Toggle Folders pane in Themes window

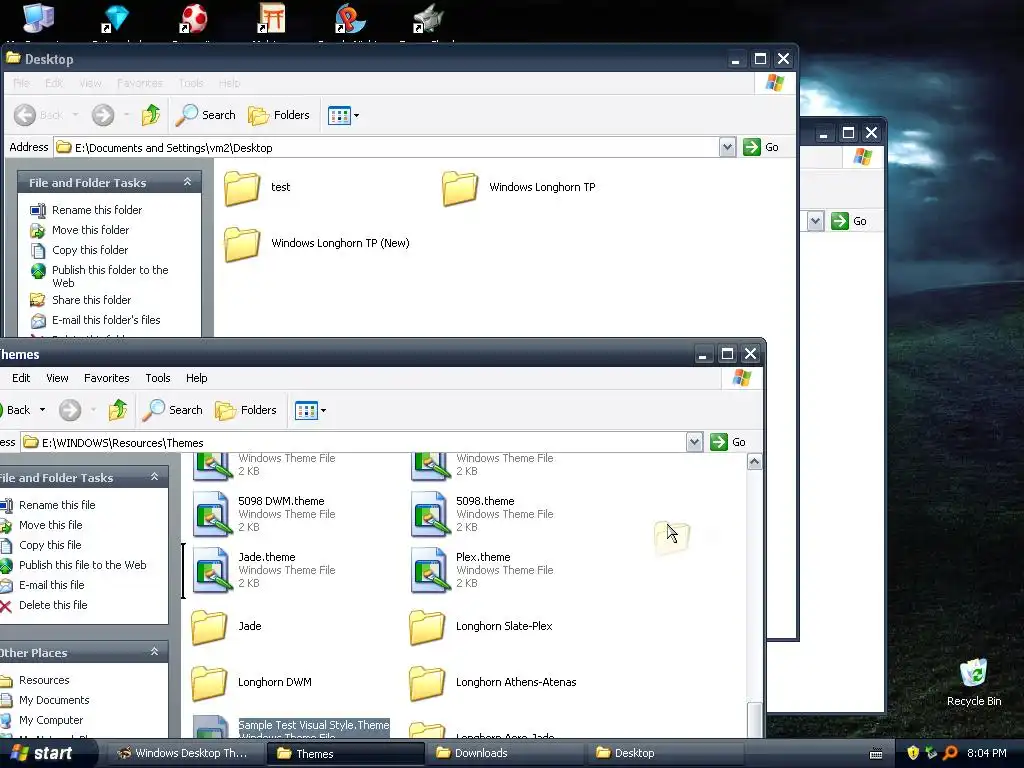pos(246,410)
